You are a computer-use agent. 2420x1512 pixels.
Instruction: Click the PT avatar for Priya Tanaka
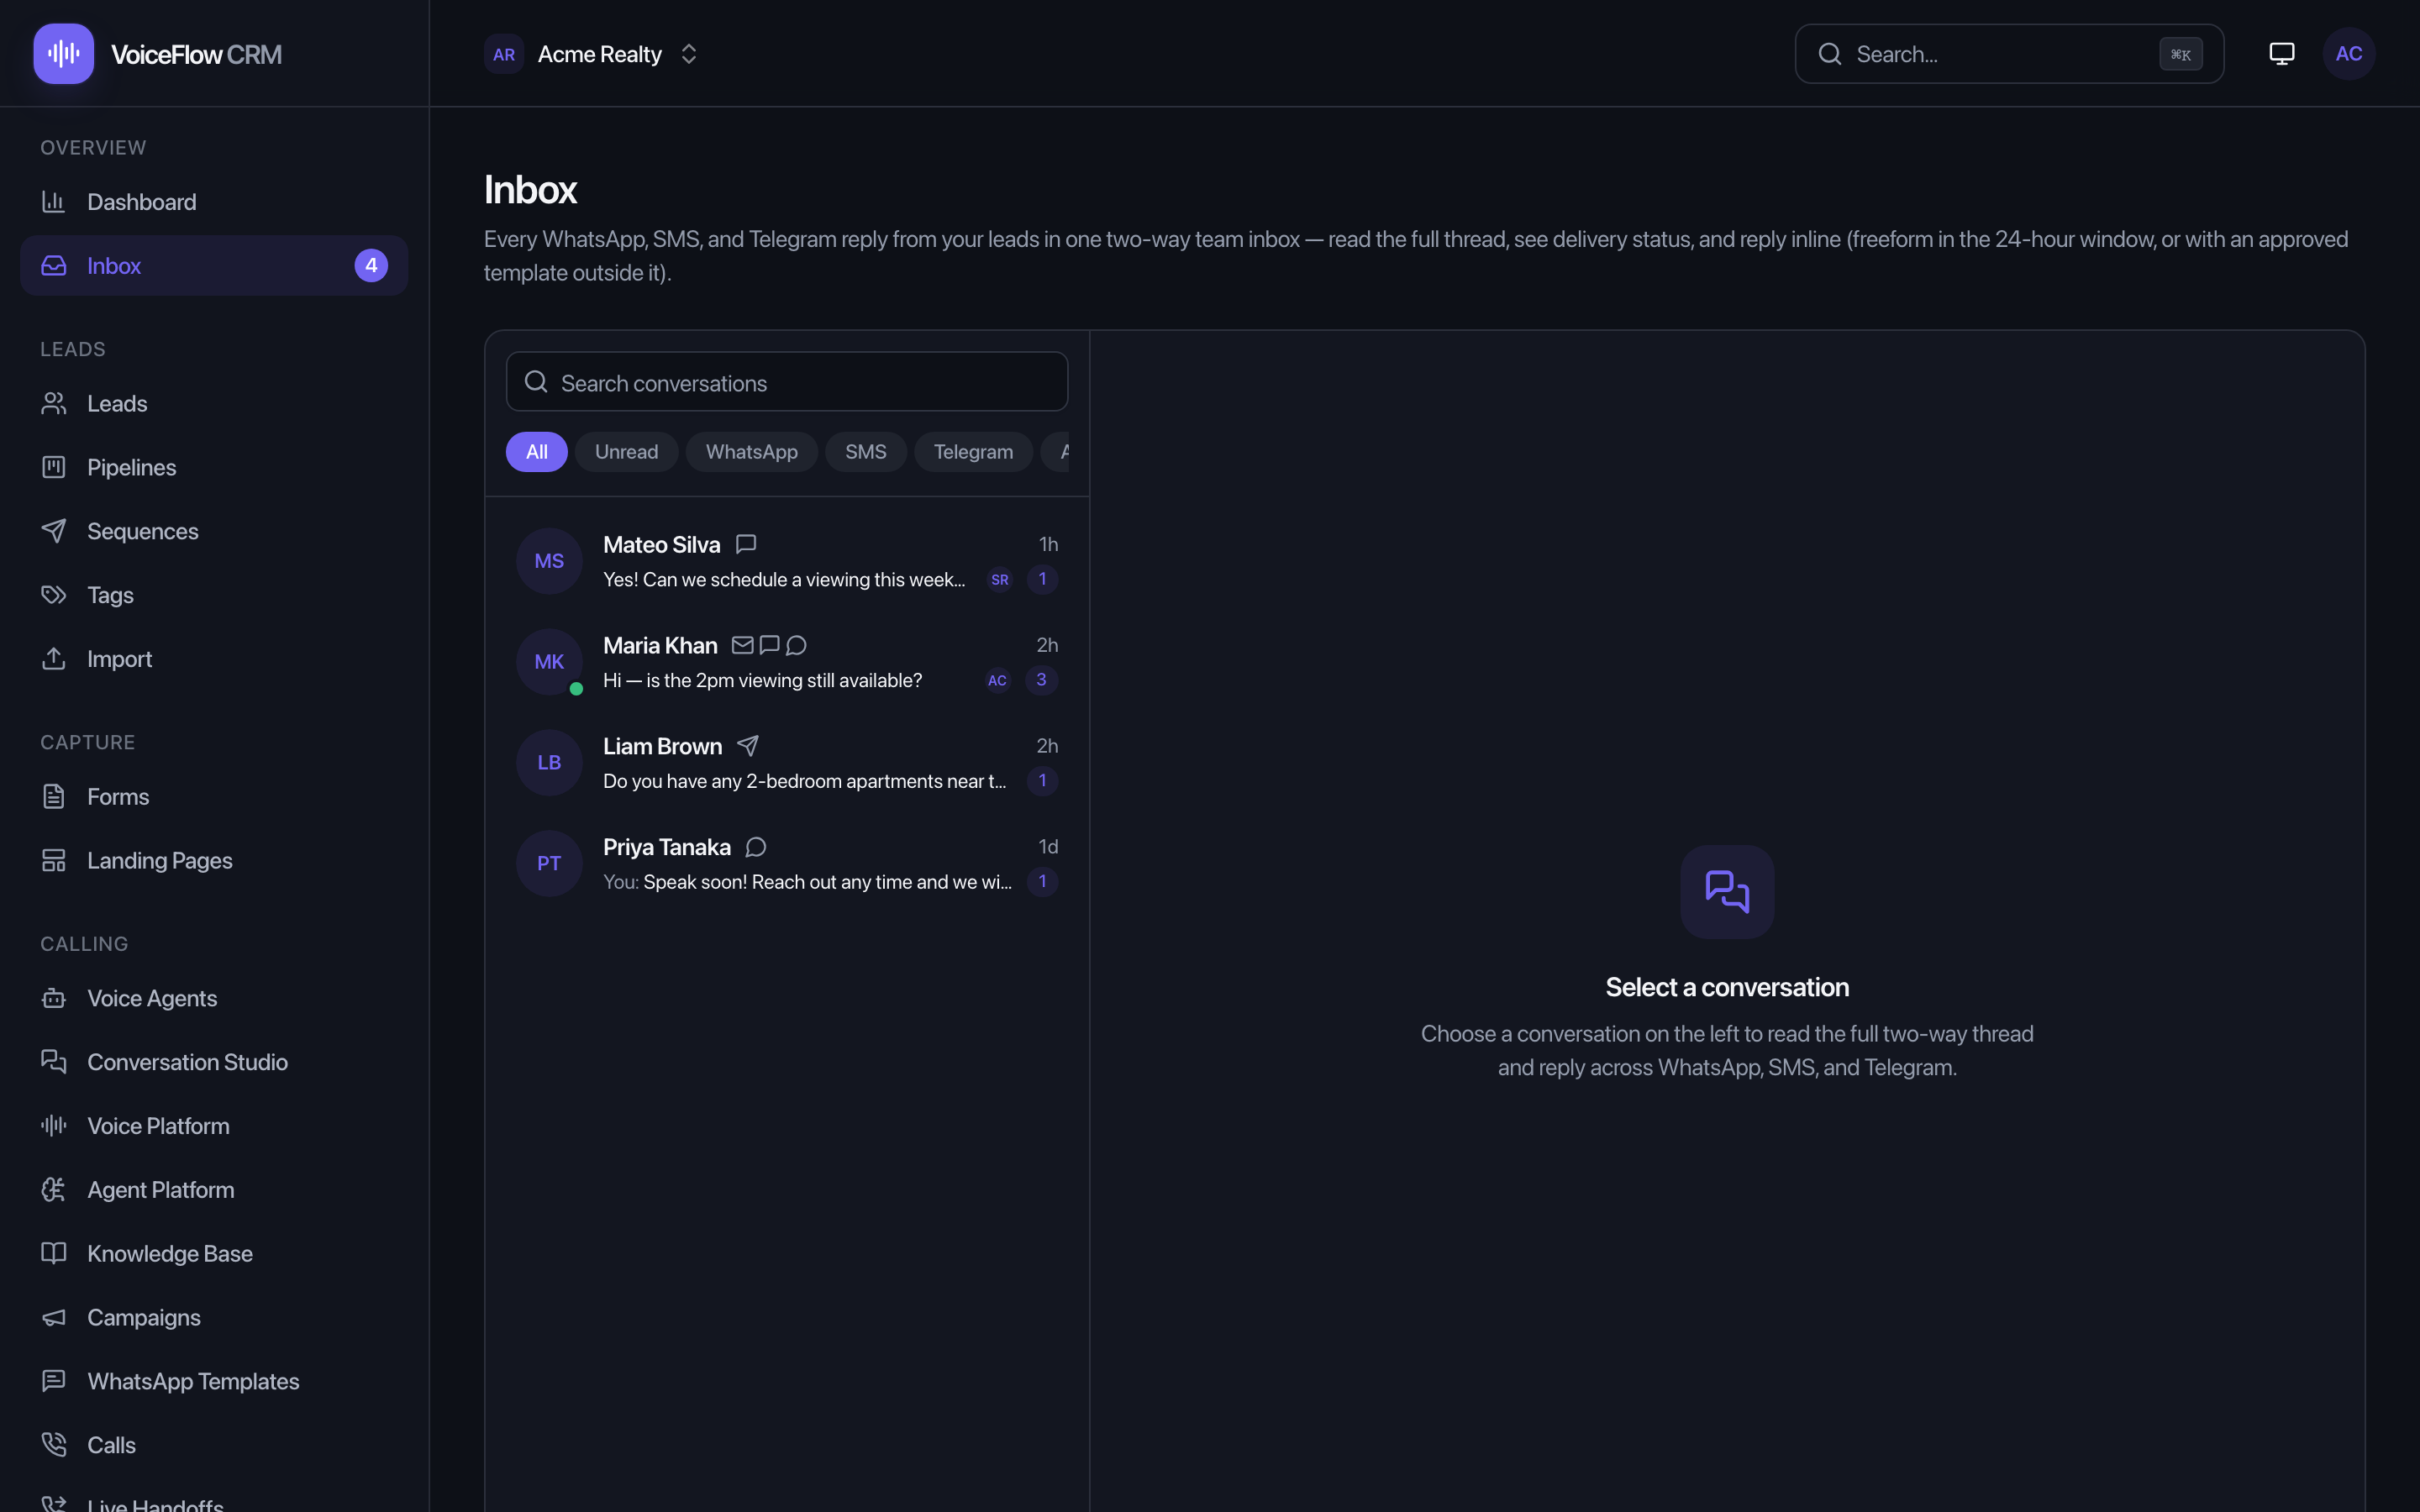[x=549, y=864]
